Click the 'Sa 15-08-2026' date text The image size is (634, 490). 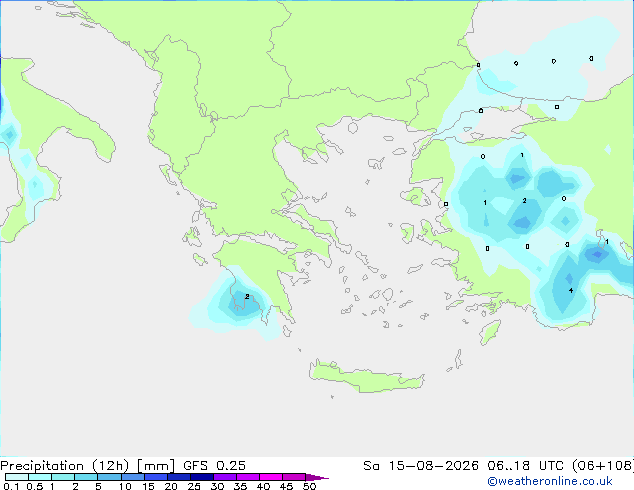point(421,466)
